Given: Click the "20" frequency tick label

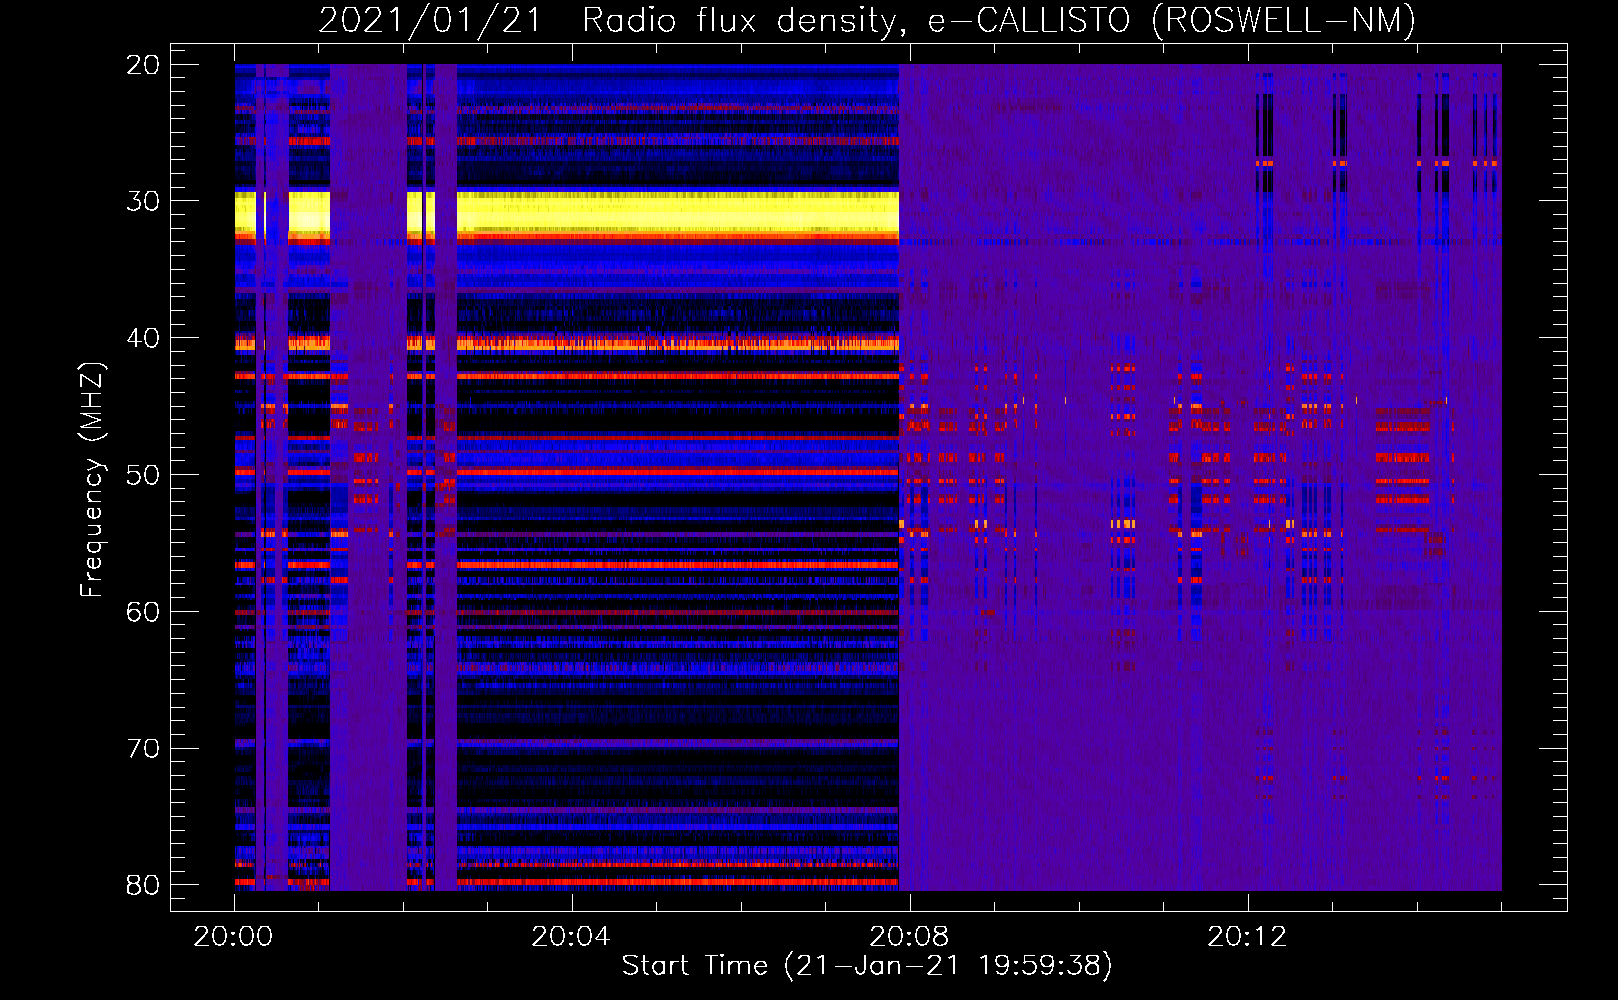Looking at the screenshot, I should [143, 64].
